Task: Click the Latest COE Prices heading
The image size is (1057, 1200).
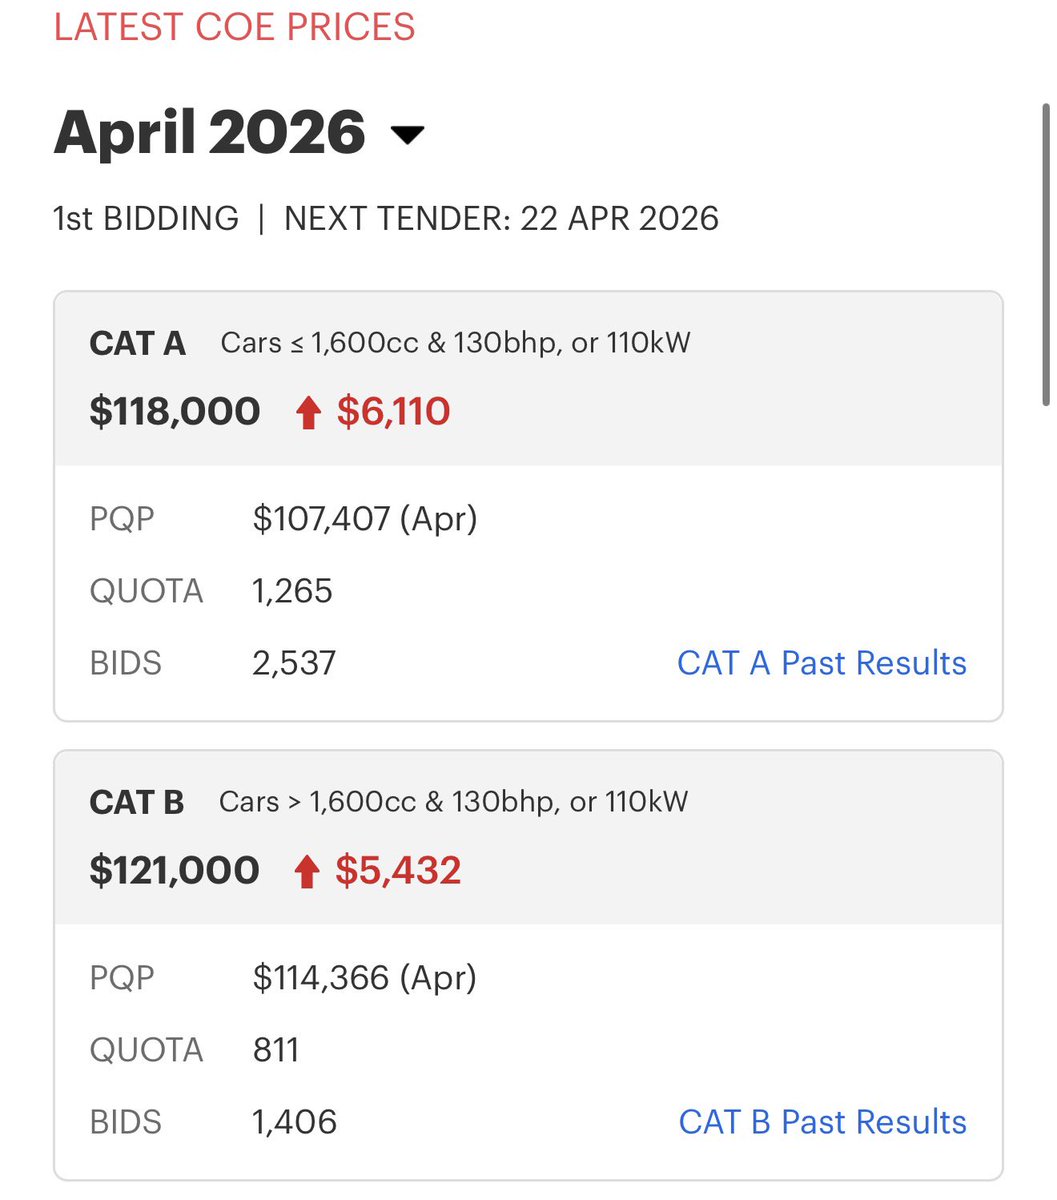Action: (234, 26)
